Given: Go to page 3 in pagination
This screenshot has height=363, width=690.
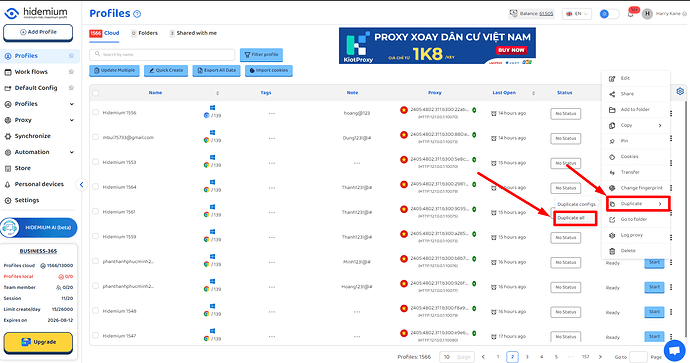Looking at the screenshot, I should coord(527,357).
